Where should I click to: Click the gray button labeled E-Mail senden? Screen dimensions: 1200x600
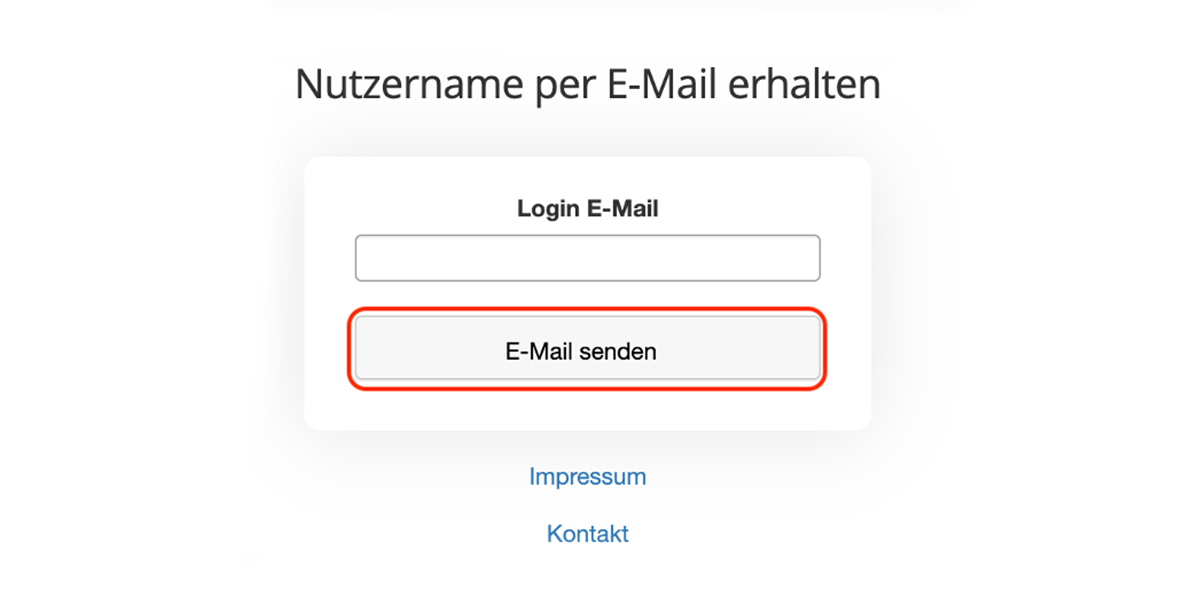[x=587, y=350]
